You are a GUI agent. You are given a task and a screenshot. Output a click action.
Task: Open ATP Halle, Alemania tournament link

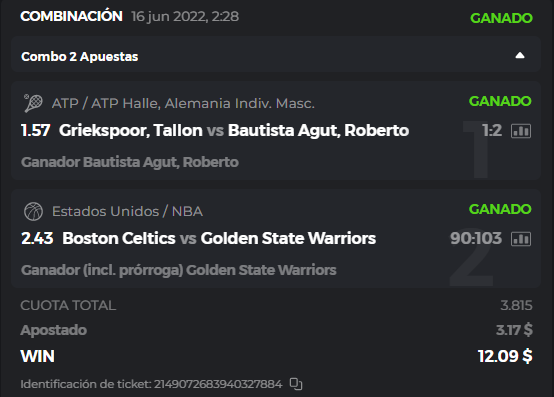(183, 103)
